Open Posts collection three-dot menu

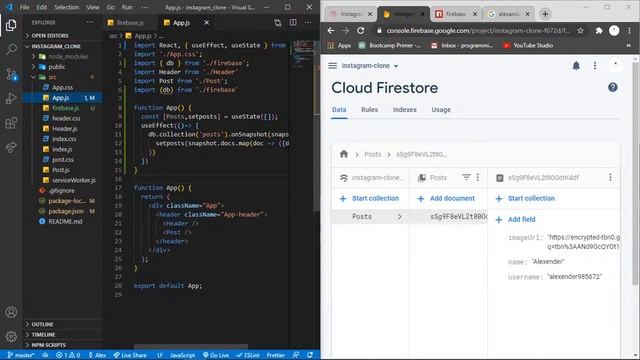pyautogui.click(x=478, y=177)
